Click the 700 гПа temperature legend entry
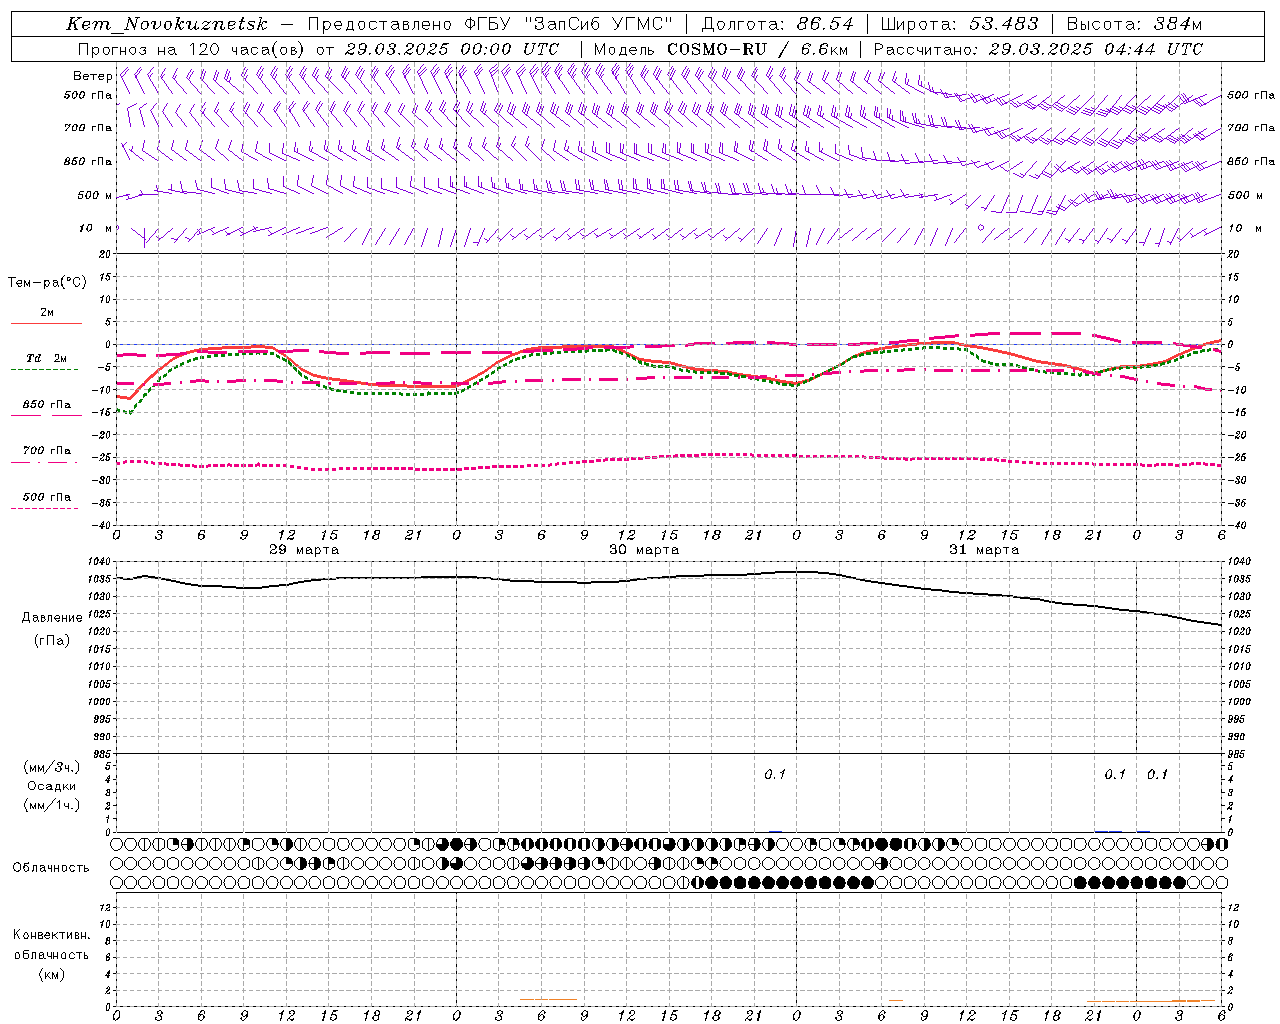The width and height of the screenshot is (1280, 1024). point(47,451)
